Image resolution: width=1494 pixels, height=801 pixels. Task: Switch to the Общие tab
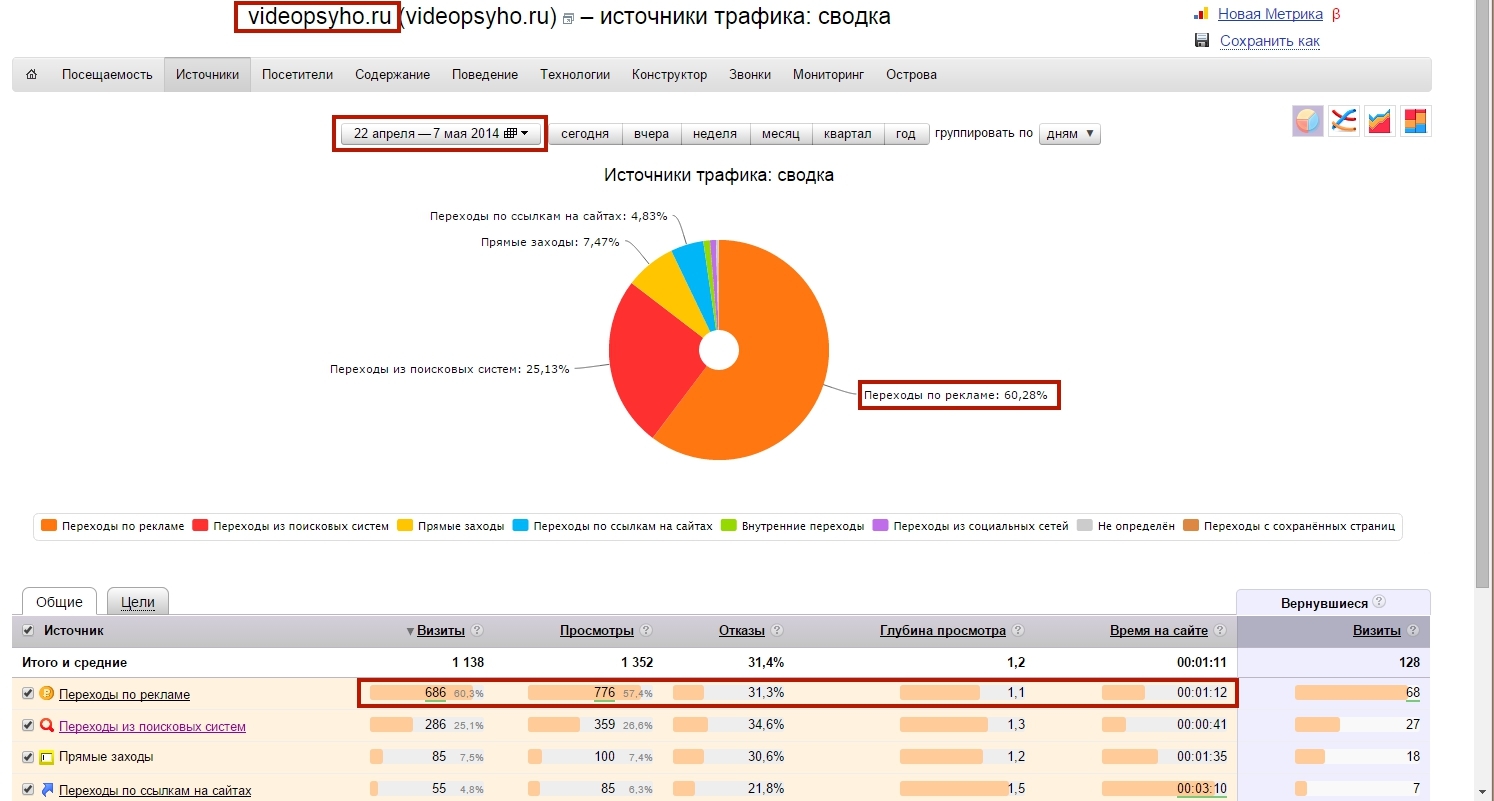[59, 602]
